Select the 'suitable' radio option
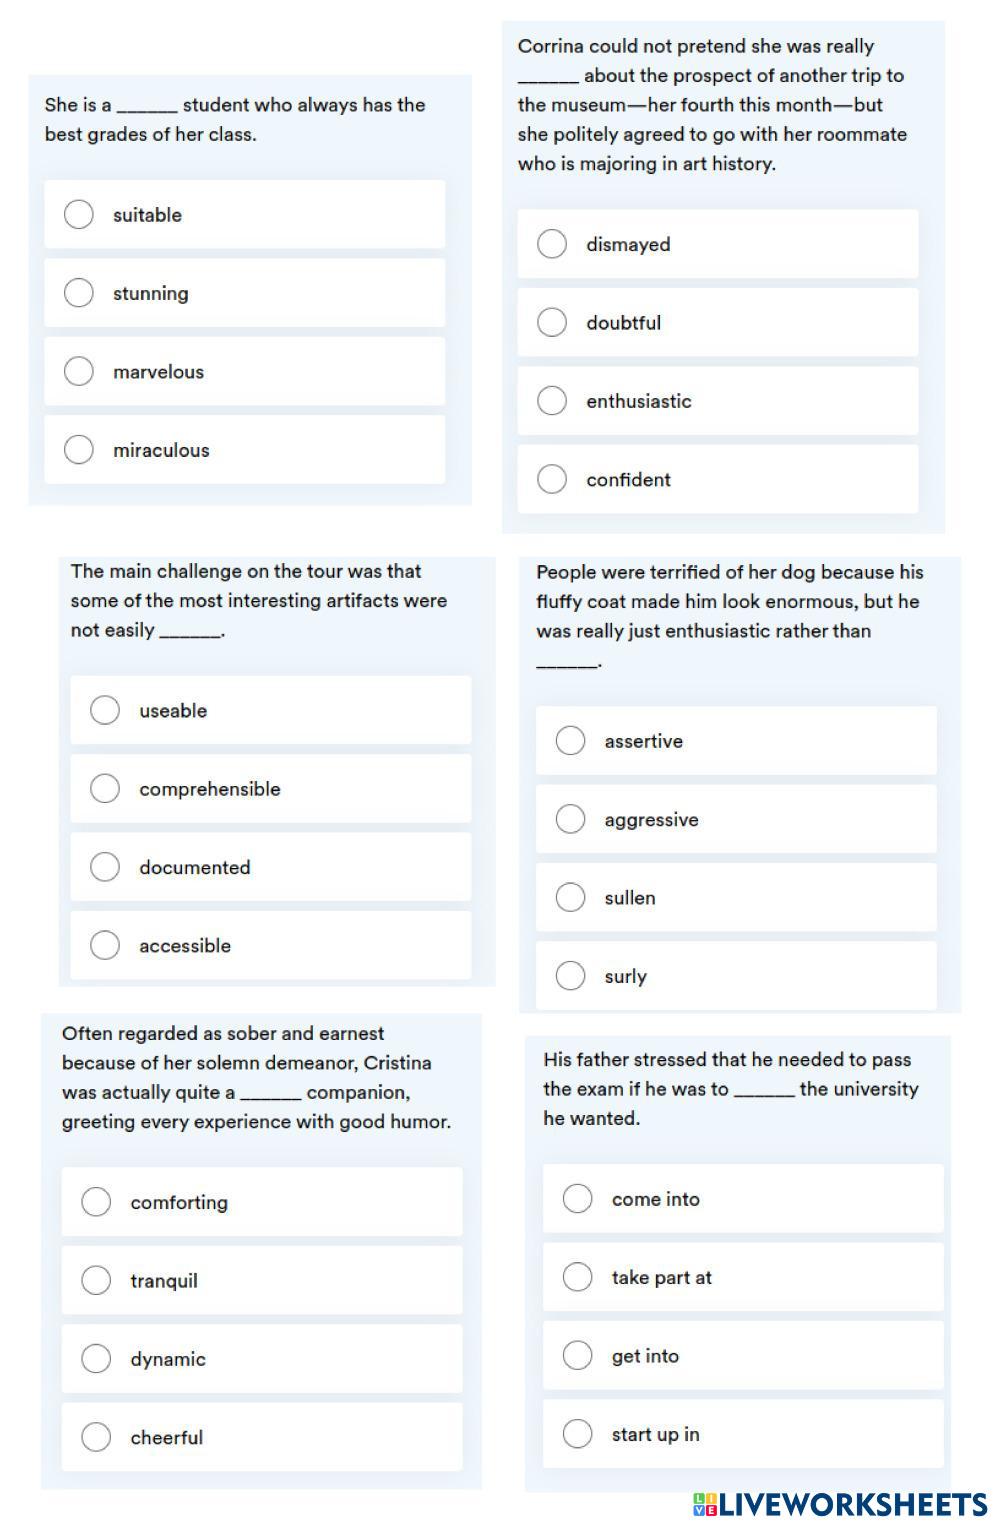 79,215
